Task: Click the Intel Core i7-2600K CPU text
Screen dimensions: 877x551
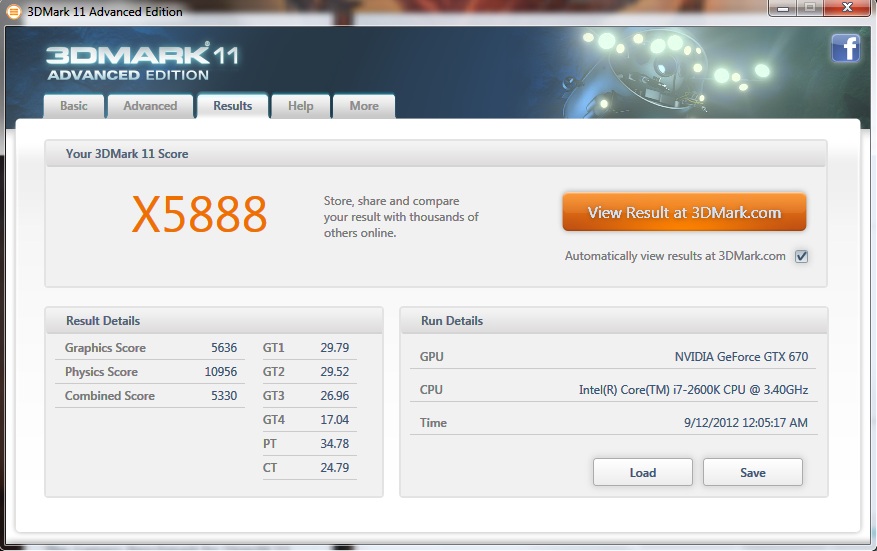Action: click(x=693, y=390)
